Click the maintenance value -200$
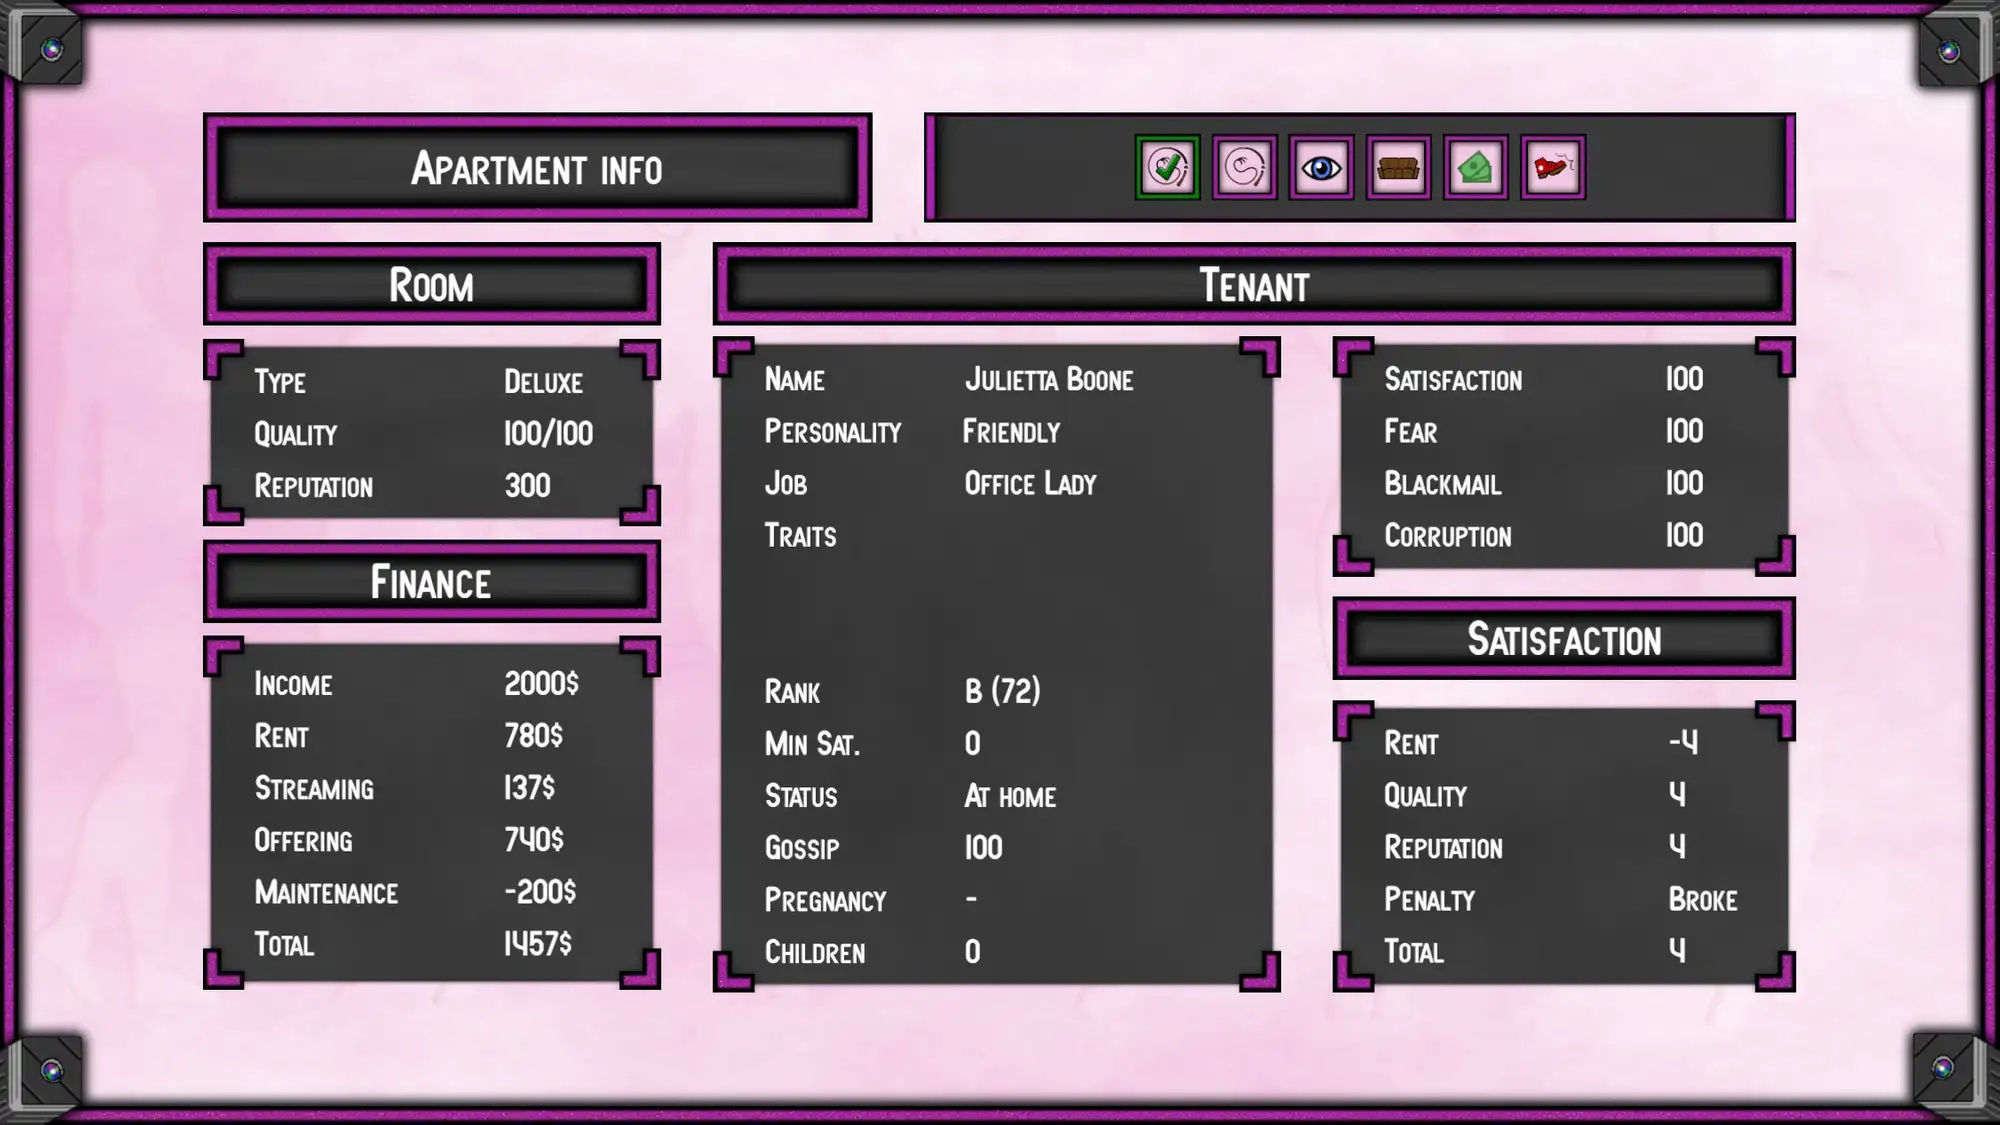Screen dimensions: 2000x1125 [540, 892]
